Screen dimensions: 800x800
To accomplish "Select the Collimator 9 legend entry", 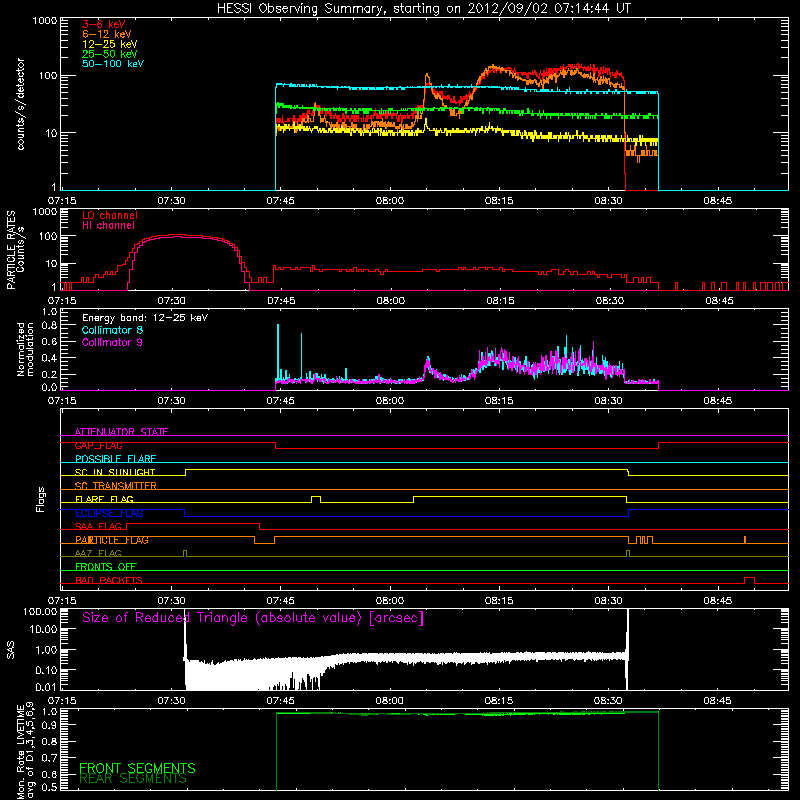I will pos(112,342).
